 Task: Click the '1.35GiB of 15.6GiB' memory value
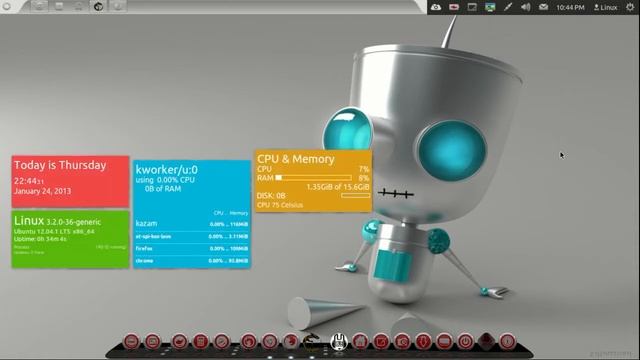(338, 187)
